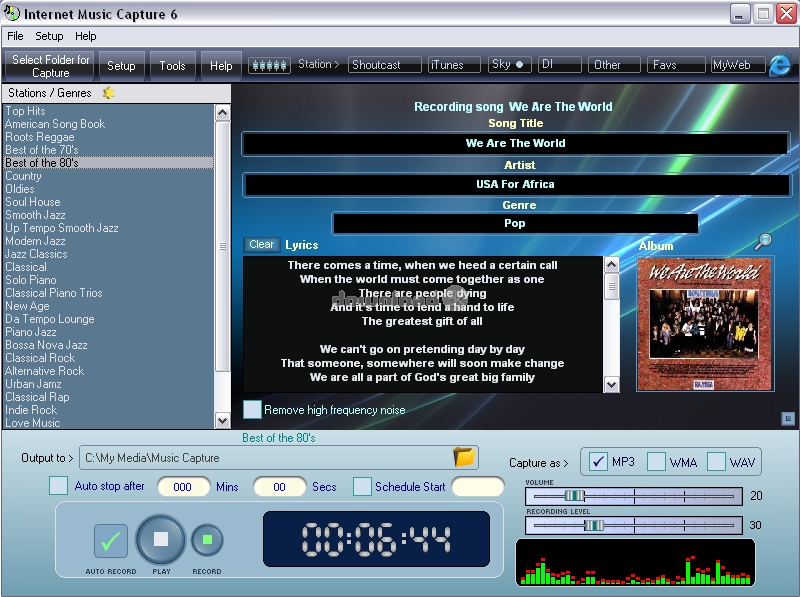
Task: Click station list scroll down arrow
Action: tap(222, 420)
